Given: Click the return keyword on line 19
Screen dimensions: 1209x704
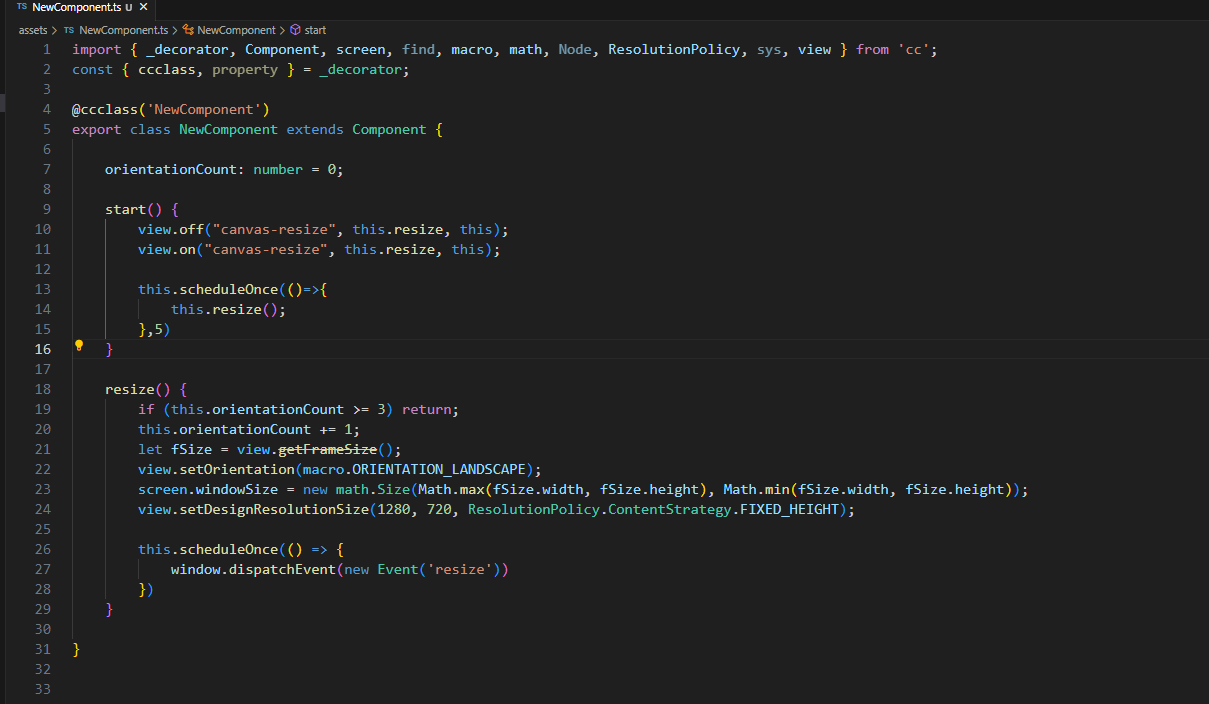Looking at the screenshot, I should coord(427,409).
